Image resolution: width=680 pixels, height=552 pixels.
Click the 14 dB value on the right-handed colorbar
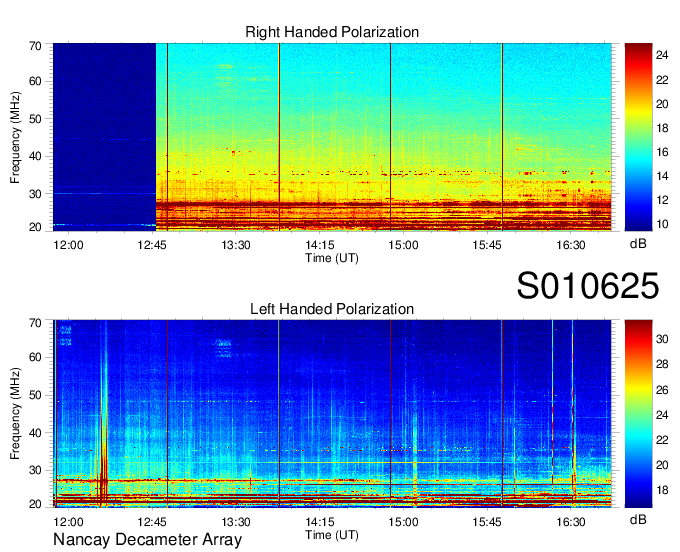[x=662, y=176]
